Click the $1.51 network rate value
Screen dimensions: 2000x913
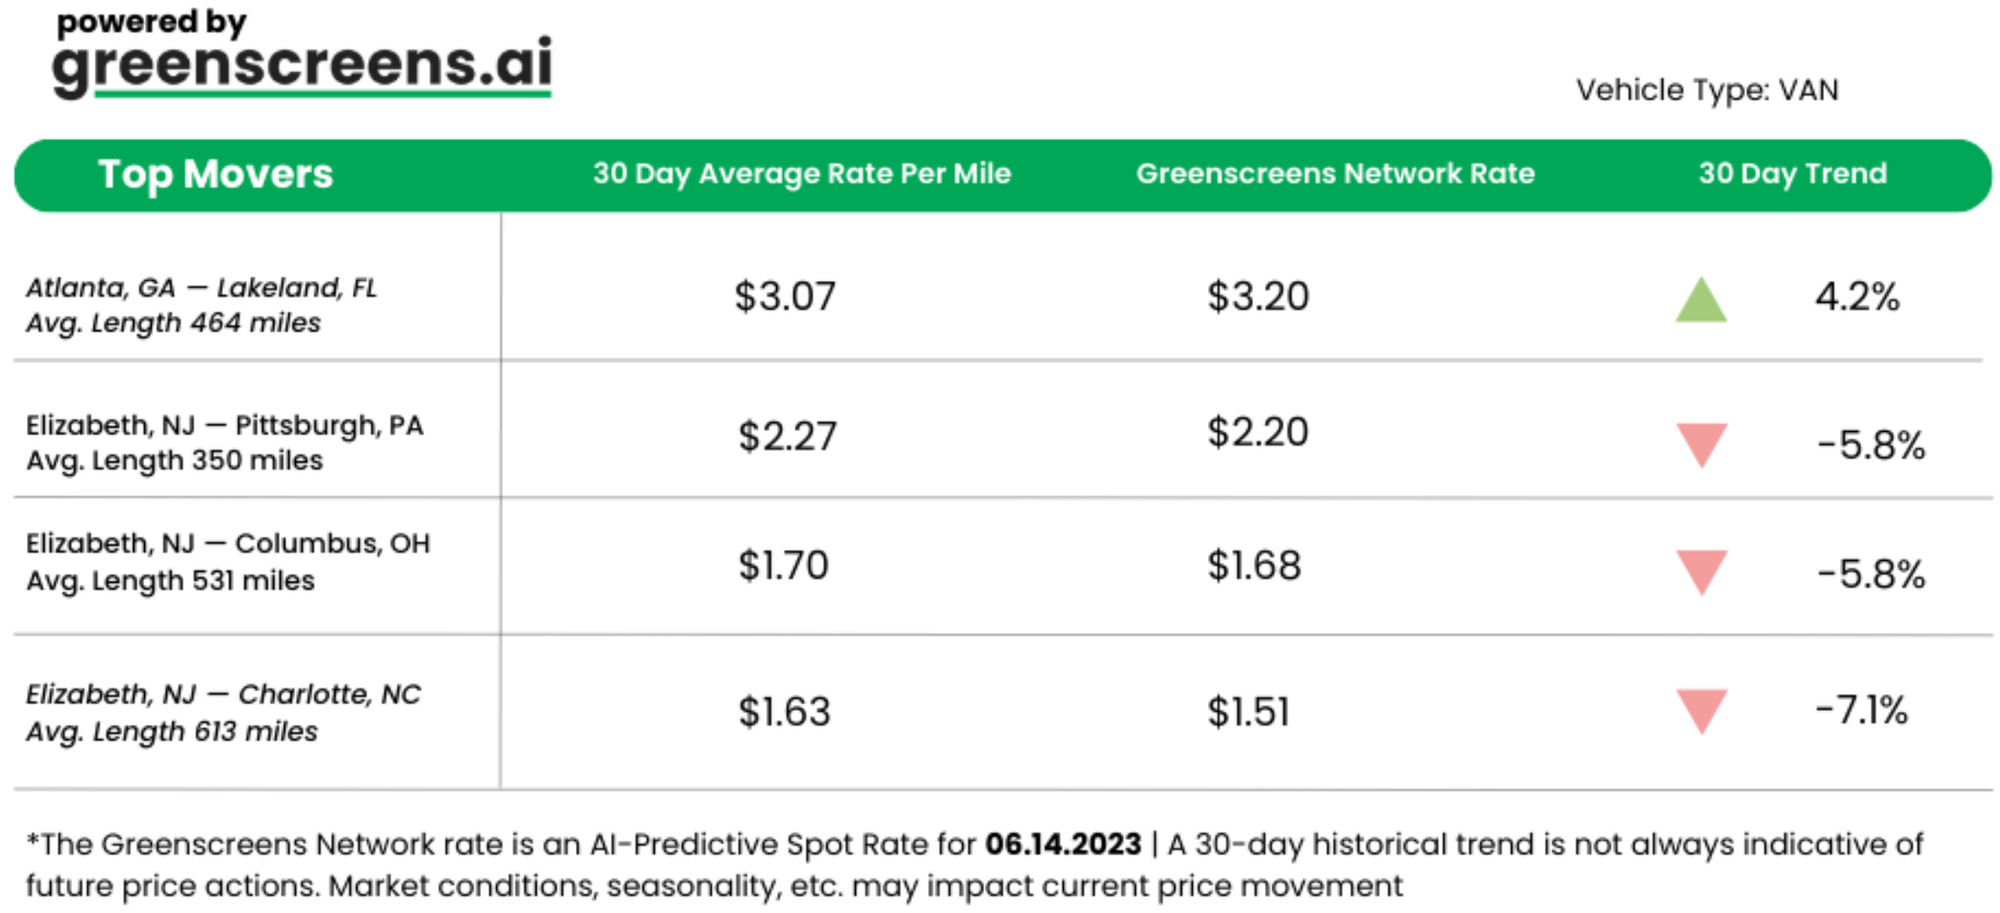pyautogui.click(x=1248, y=712)
